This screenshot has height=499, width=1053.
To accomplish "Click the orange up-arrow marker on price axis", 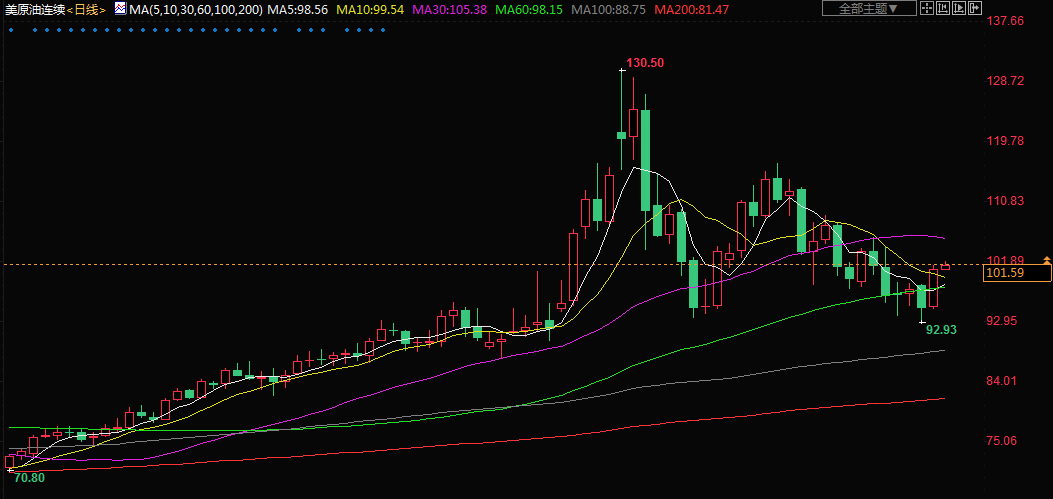I will (x=1046, y=260).
